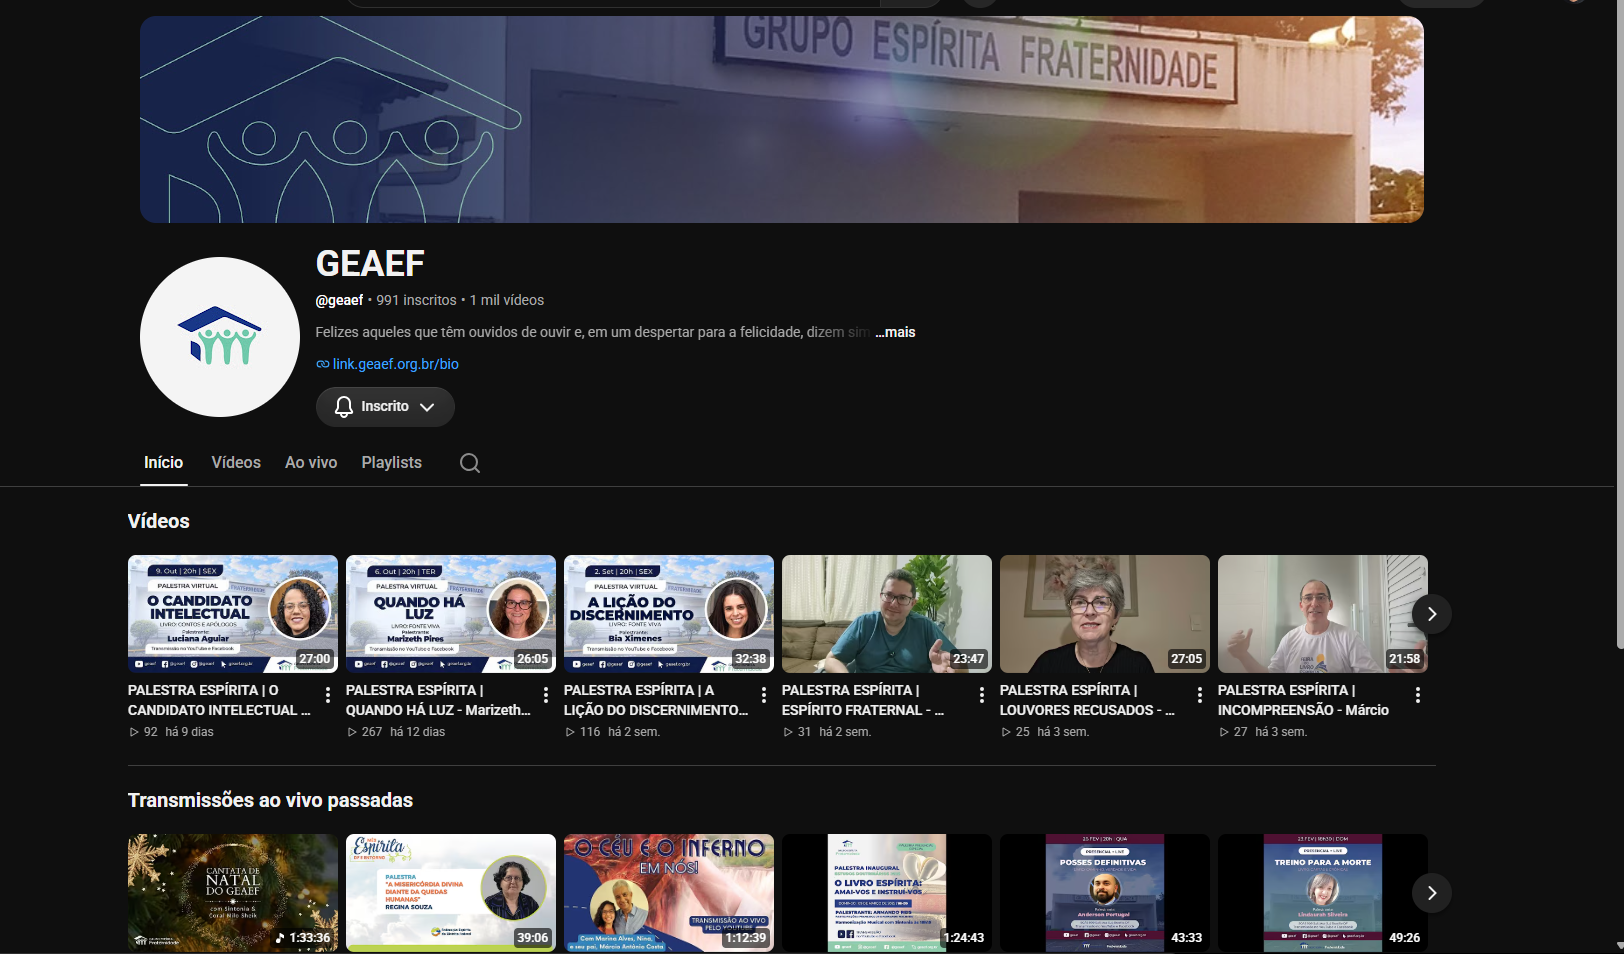
Task: Play O Céu e o Inferno em nós thumbnail
Action: (x=669, y=893)
